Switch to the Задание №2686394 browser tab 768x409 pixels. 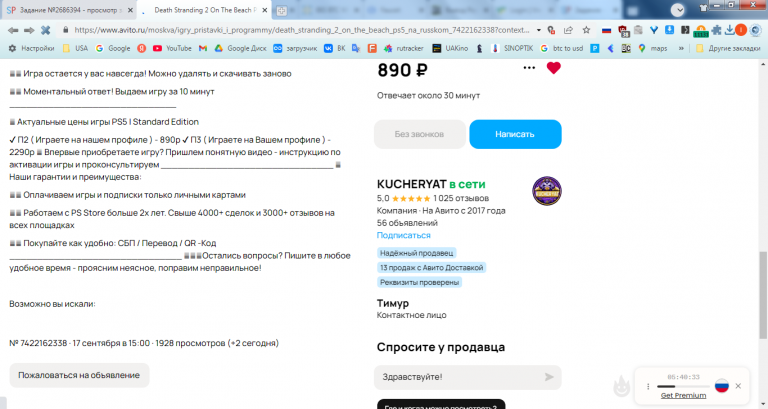[69, 10]
